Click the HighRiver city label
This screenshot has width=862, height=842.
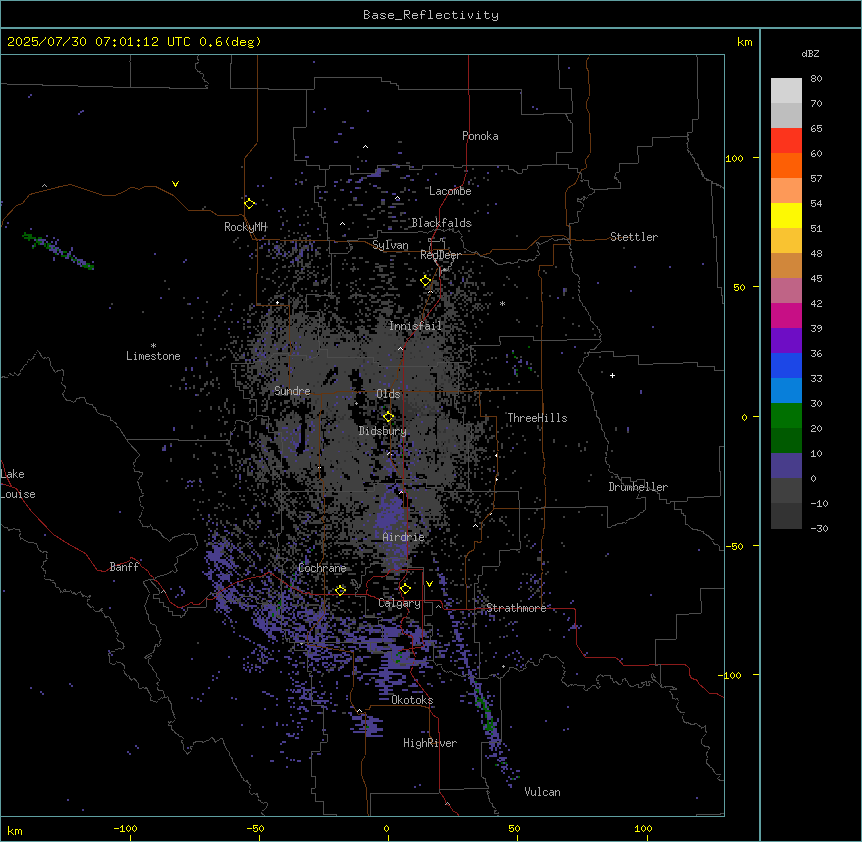(x=430, y=743)
